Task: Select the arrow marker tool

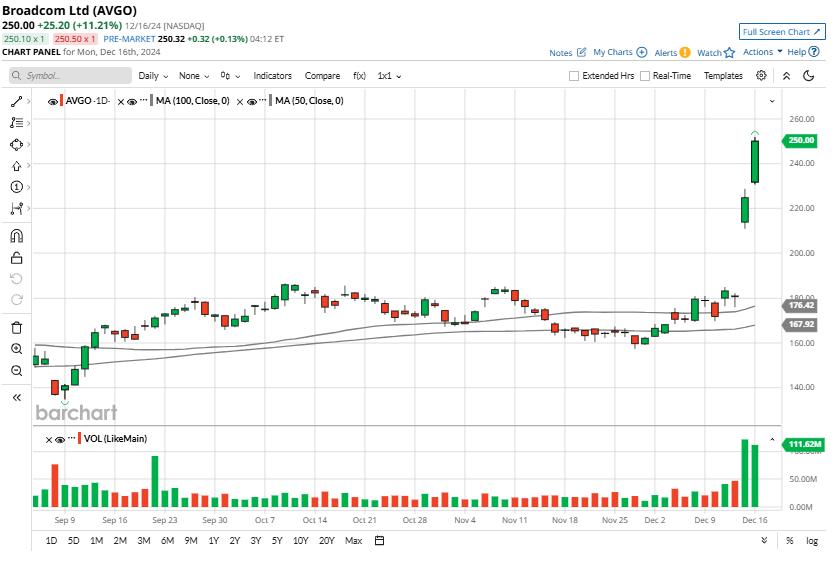Action: click(17, 166)
